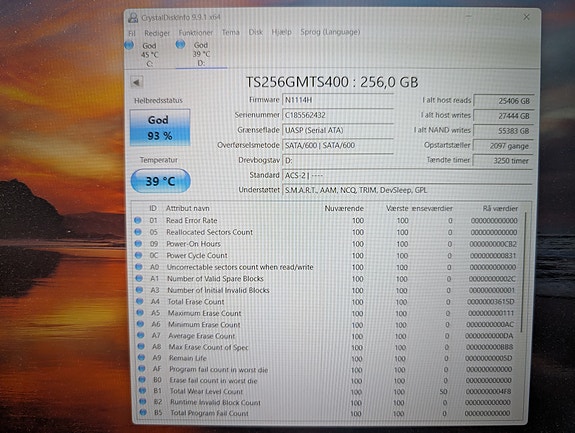Click the status orb for Total Erase Count

point(139,302)
